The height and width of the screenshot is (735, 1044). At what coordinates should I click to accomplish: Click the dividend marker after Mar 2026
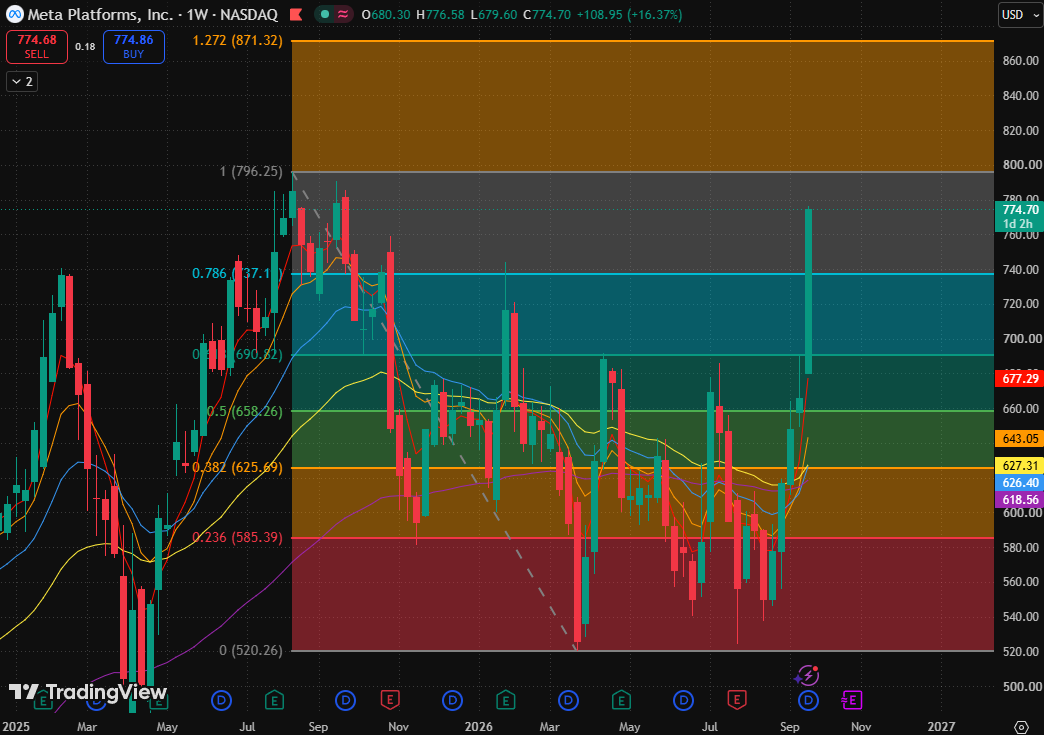pyautogui.click(x=568, y=700)
